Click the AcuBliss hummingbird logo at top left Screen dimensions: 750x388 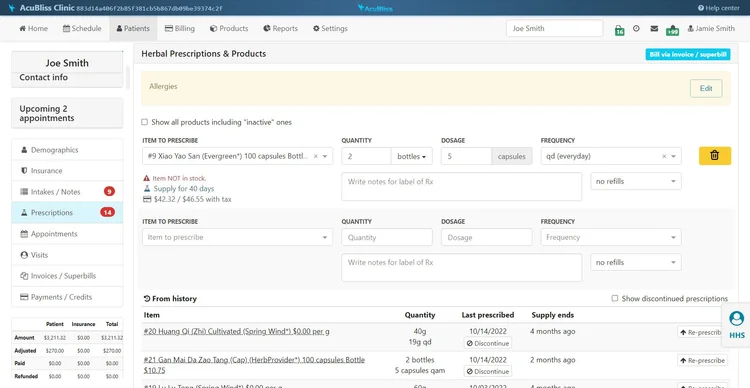pos(11,8)
